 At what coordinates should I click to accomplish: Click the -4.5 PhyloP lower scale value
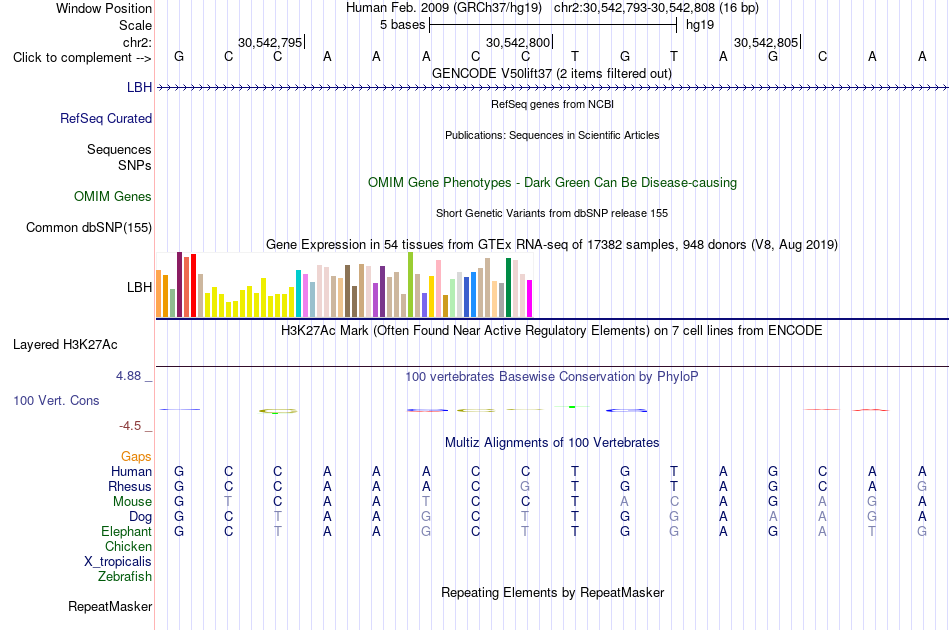130,426
